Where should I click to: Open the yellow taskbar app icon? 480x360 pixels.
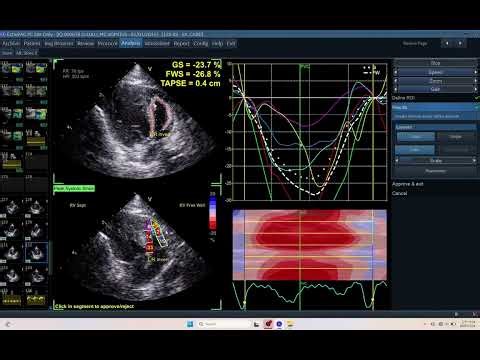click(x=290, y=324)
